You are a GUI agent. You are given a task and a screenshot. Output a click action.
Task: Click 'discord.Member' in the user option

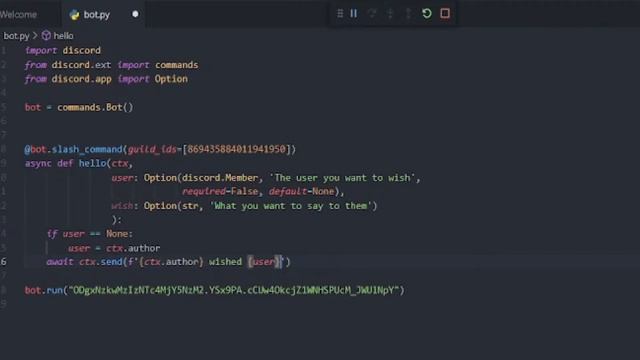pyautogui.click(x=220, y=178)
